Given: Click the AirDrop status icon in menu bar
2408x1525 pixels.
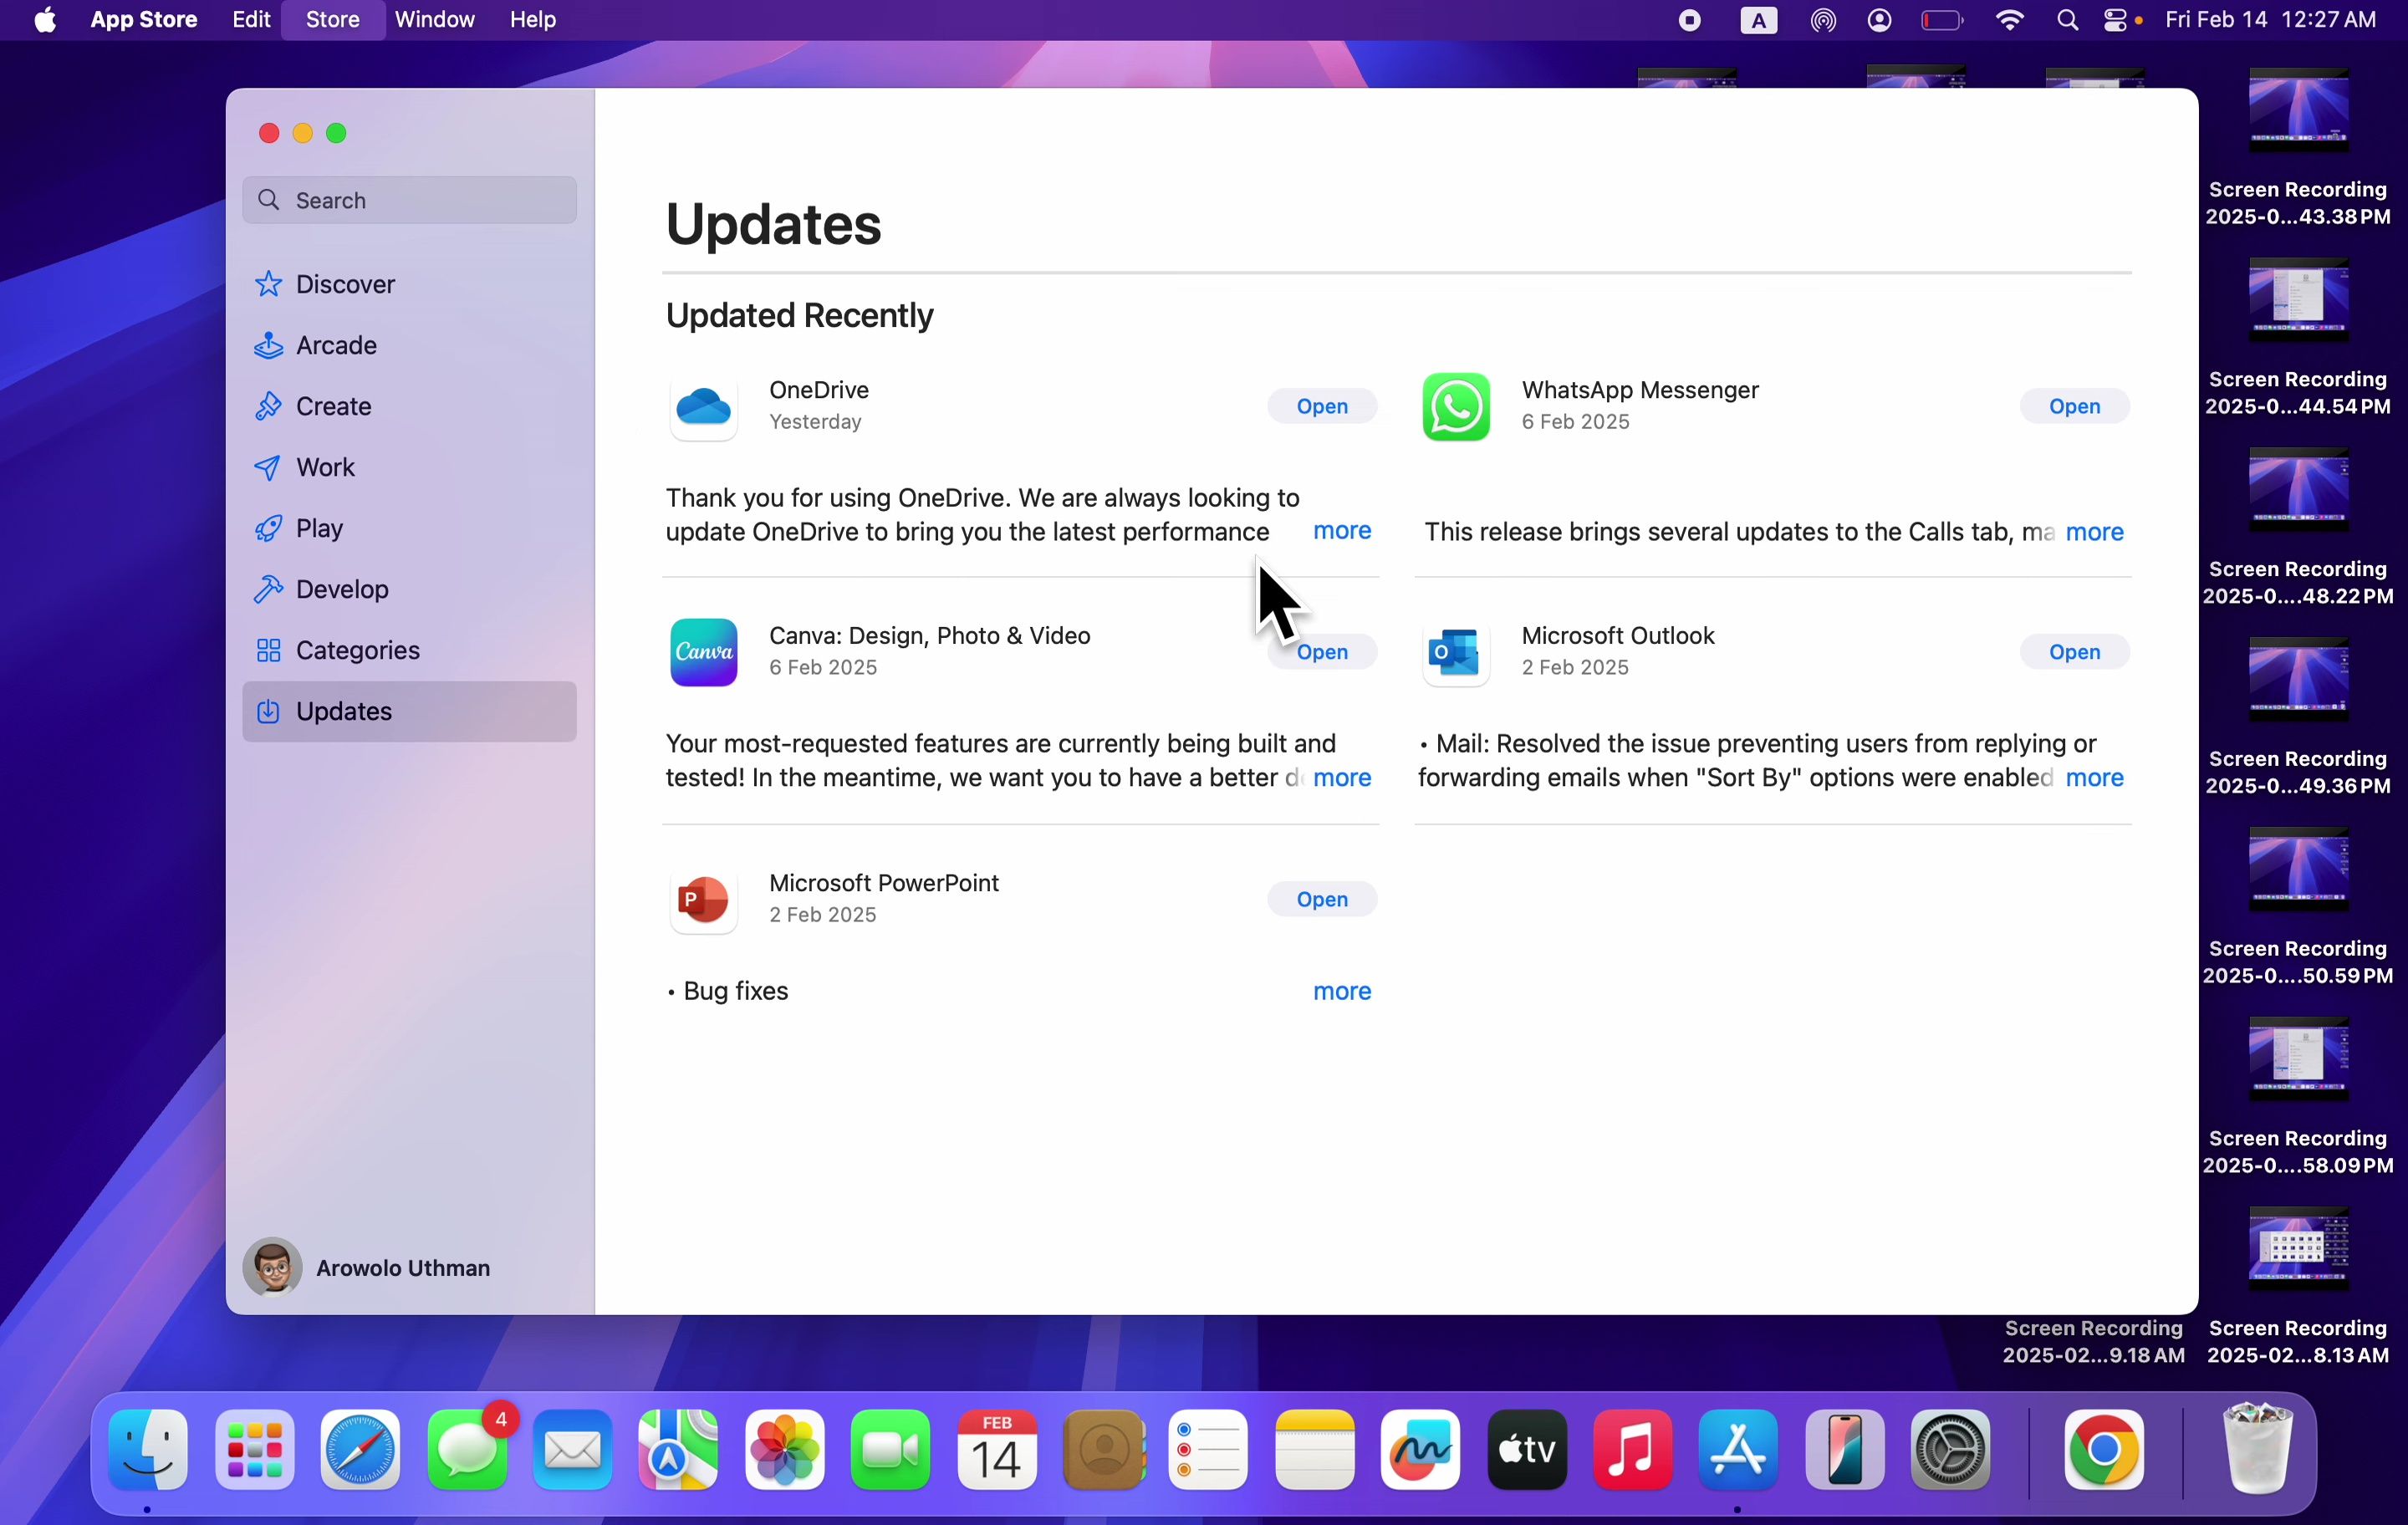Looking at the screenshot, I should pyautogui.click(x=1823, y=20).
